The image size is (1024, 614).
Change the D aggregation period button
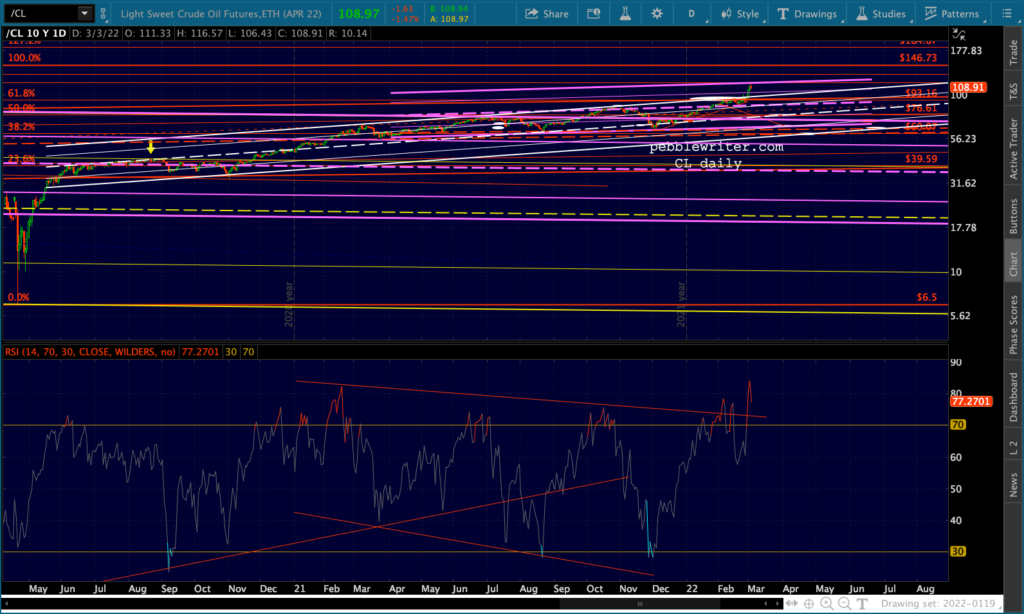click(690, 14)
